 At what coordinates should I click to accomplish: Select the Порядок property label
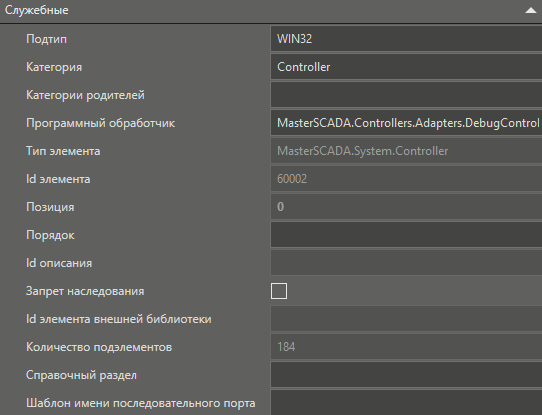(x=50, y=235)
